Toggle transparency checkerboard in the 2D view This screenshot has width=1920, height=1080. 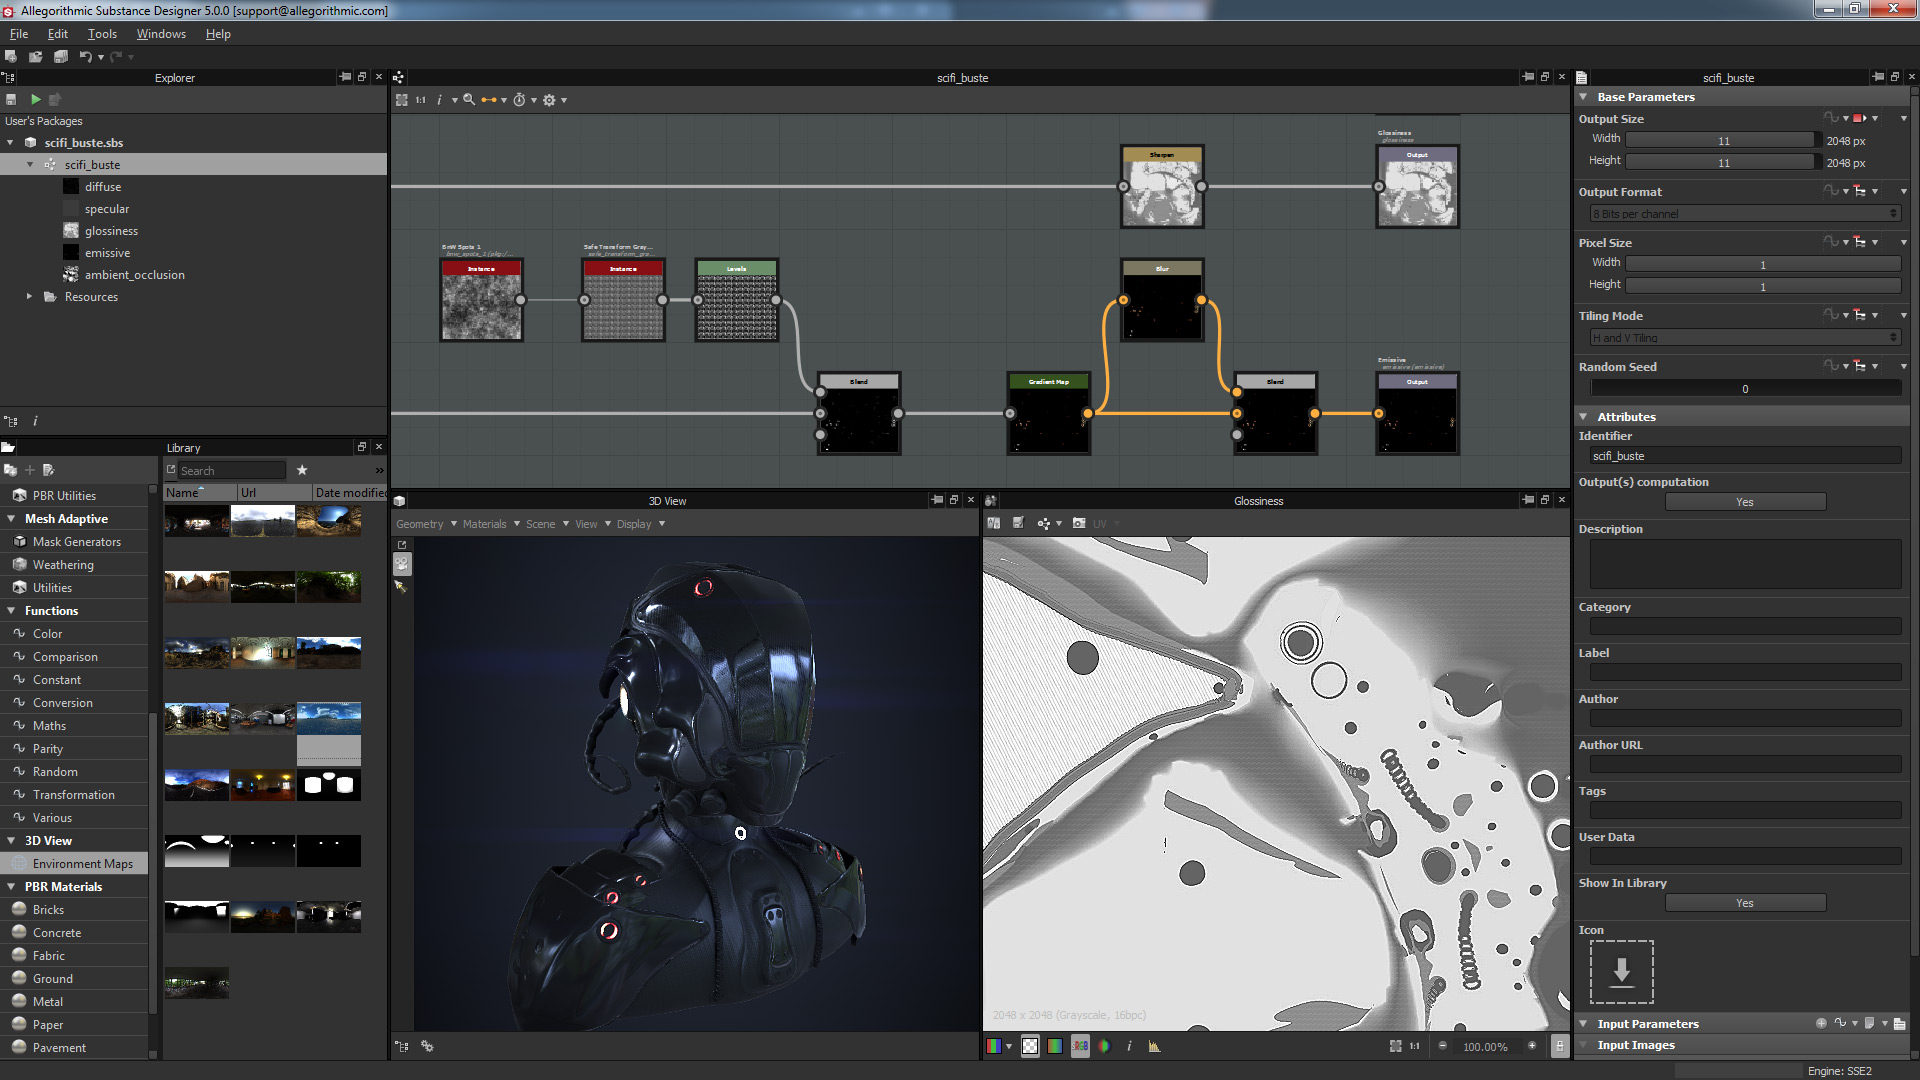point(1030,1046)
